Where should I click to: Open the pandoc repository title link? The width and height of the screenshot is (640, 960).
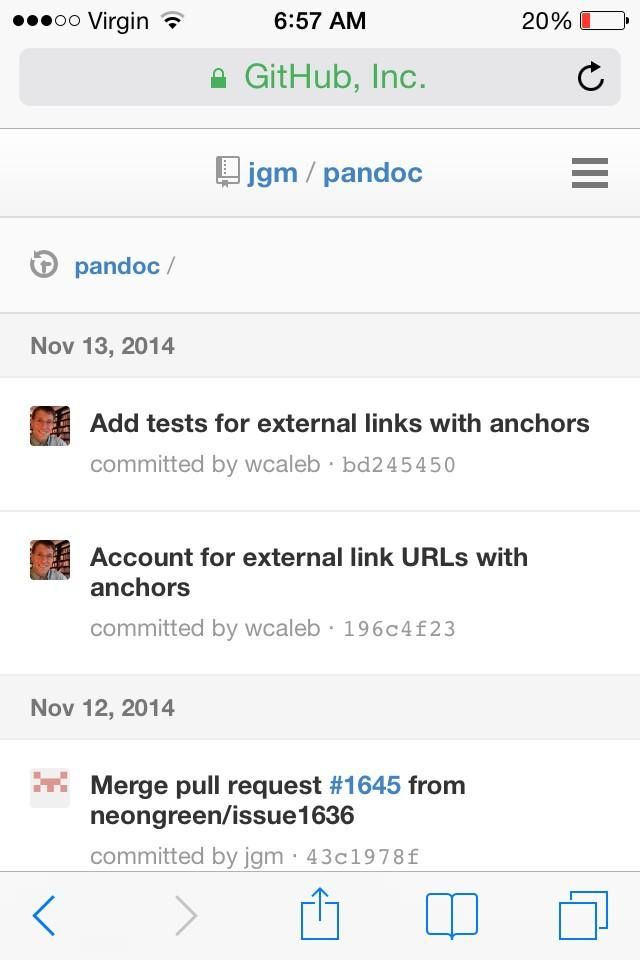(373, 172)
